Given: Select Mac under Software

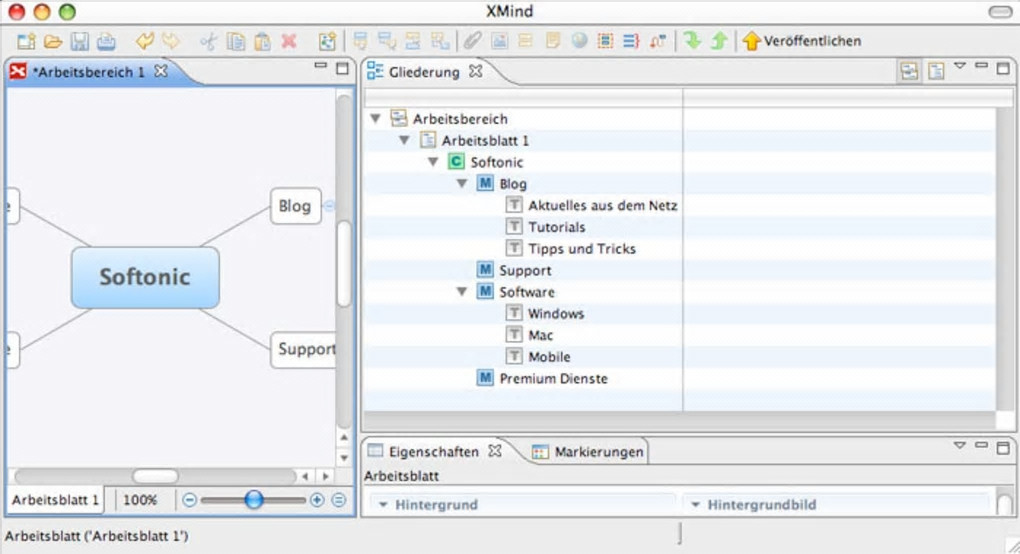Looking at the screenshot, I should (x=540, y=335).
